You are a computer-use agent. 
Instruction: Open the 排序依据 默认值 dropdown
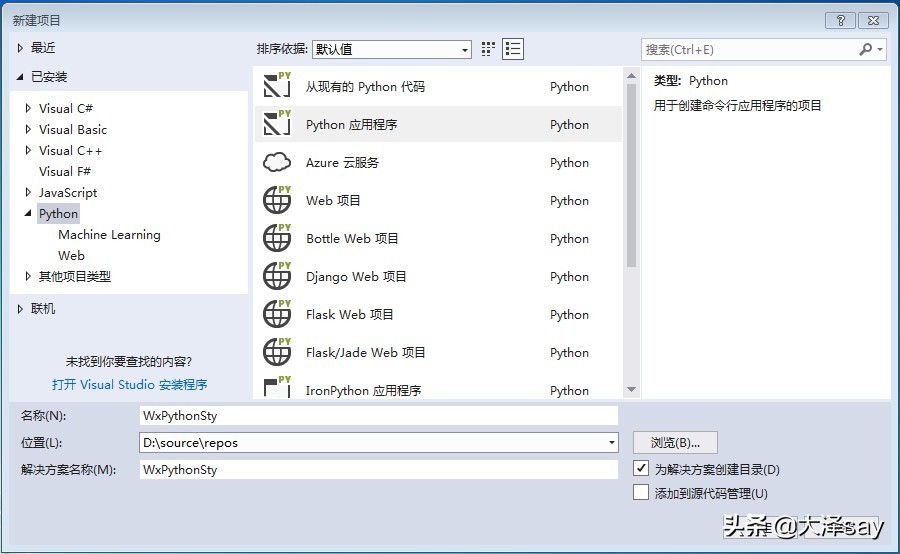[392, 49]
